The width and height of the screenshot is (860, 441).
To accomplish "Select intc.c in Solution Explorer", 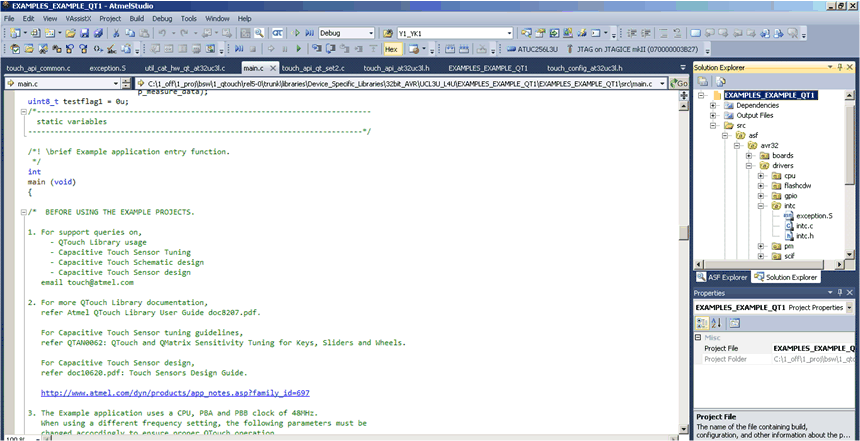I will [805, 225].
